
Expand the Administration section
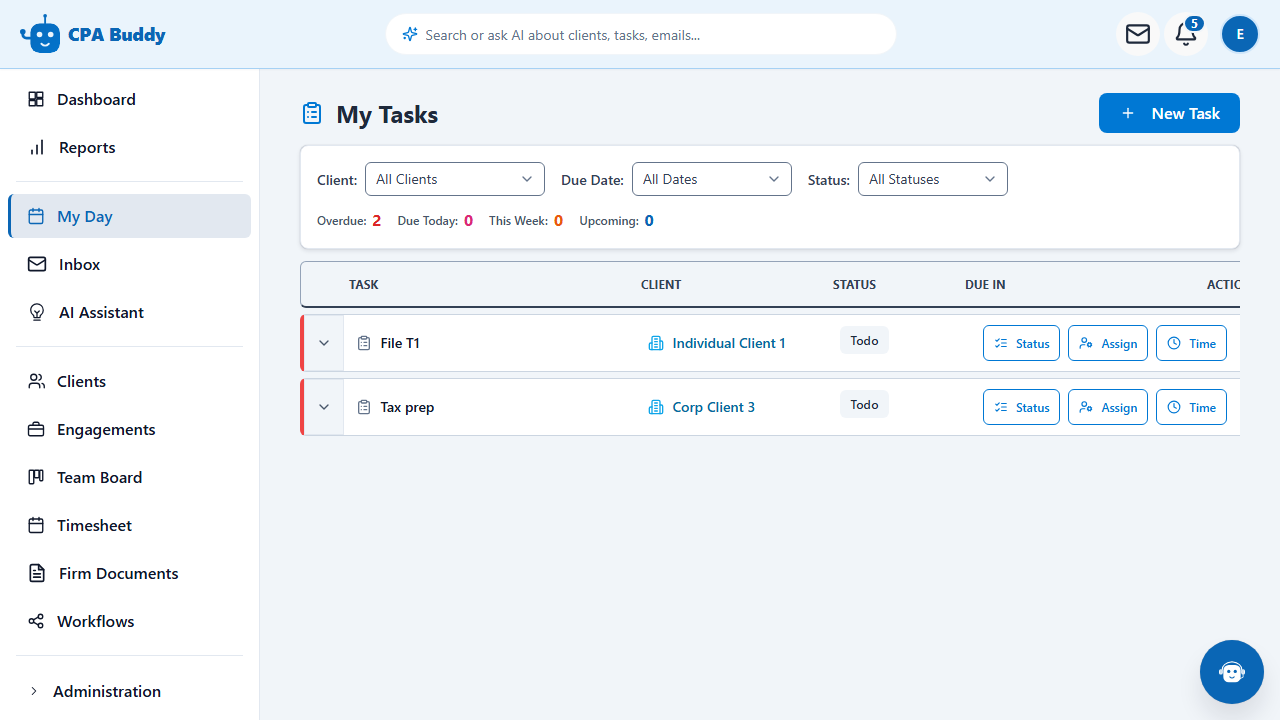[130, 691]
